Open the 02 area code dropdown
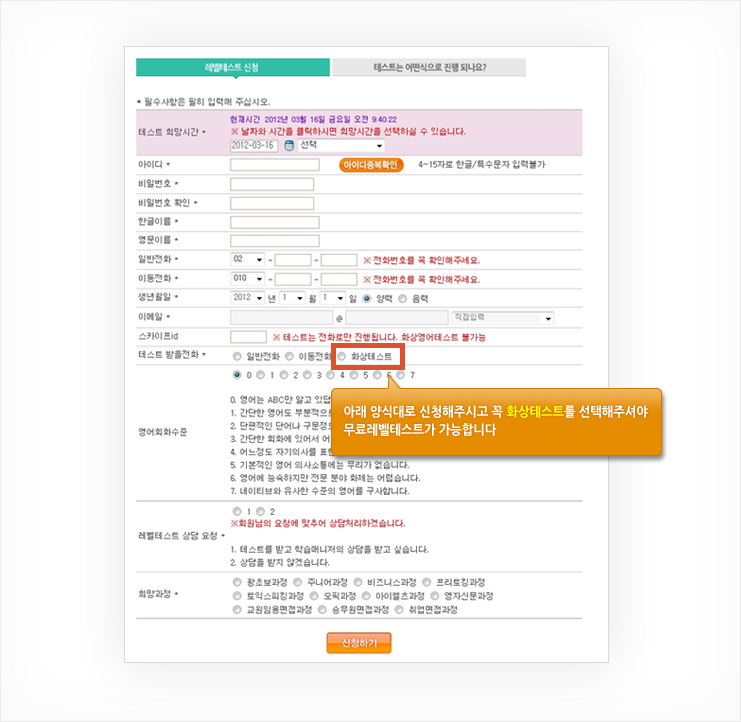 (x=248, y=259)
